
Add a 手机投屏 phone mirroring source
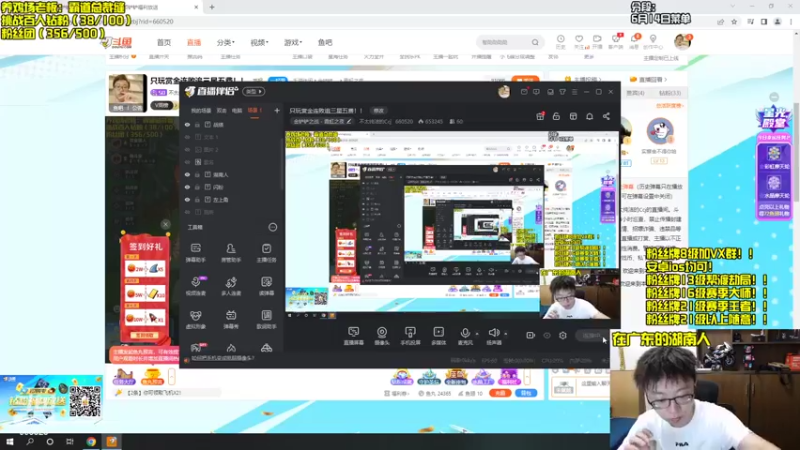(410, 336)
